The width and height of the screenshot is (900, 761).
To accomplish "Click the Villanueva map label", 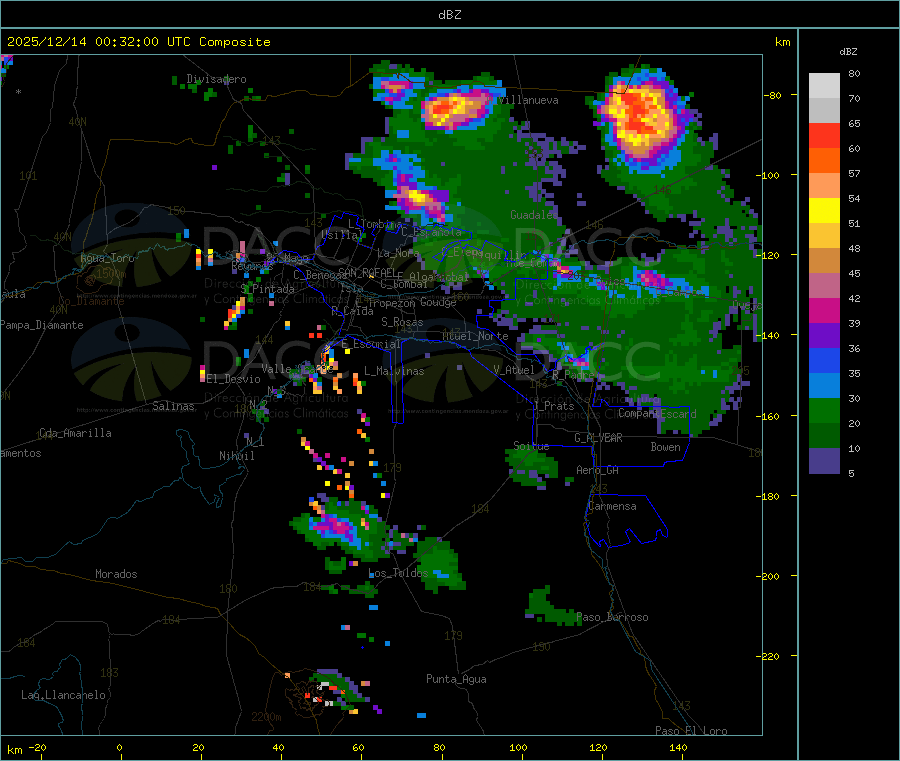I will click(527, 100).
